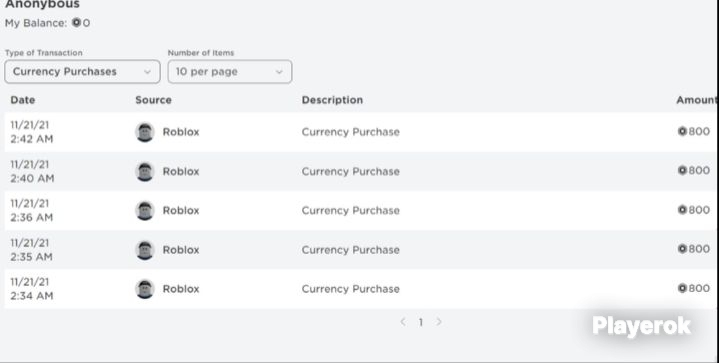Click Currency Purchase description in 2:40 AM row
This screenshot has width=719, height=363.
pyautogui.click(x=350, y=171)
